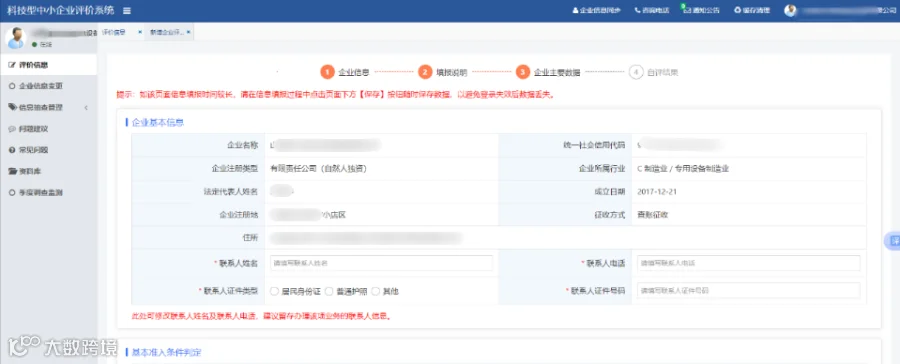The width and height of the screenshot is (900, 364).
Task: Open 企业信息同步 from the header
Action: 596,10
